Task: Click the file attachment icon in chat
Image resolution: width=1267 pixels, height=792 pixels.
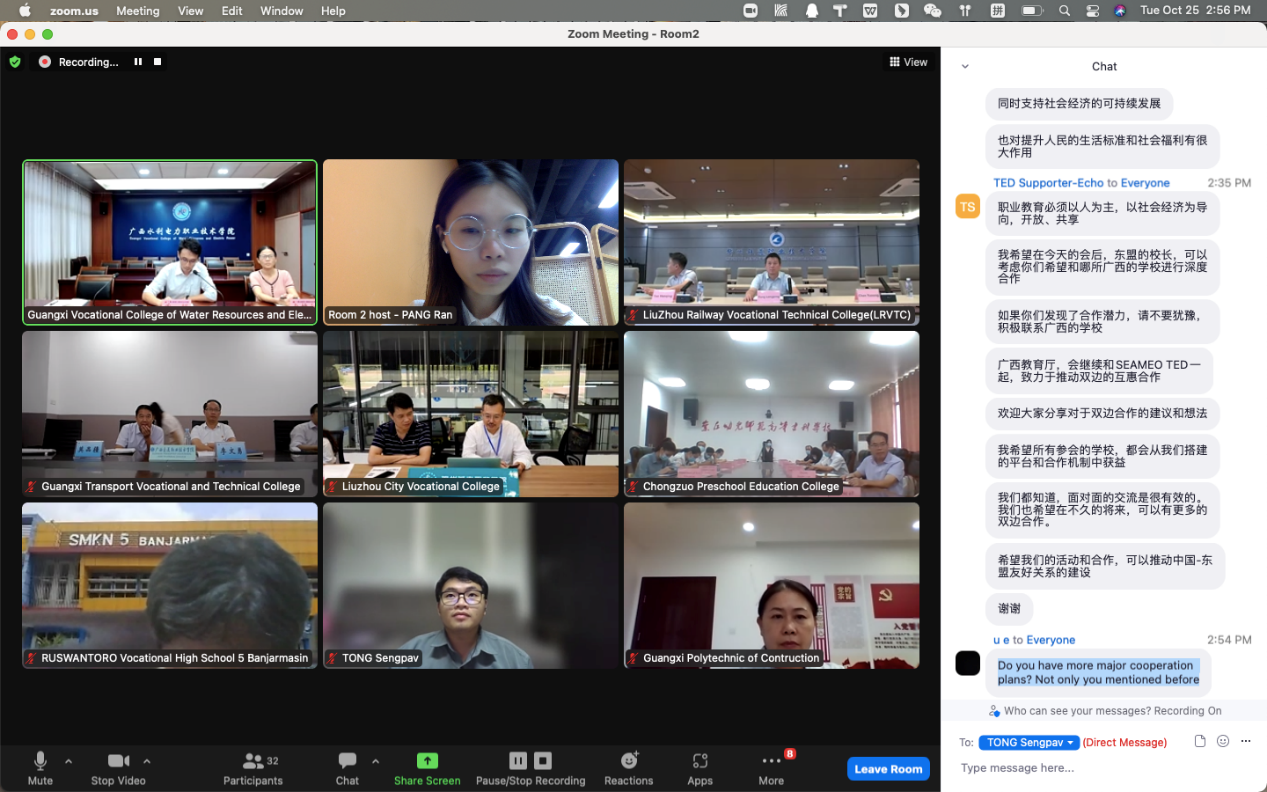Action: coord(1200,742)
